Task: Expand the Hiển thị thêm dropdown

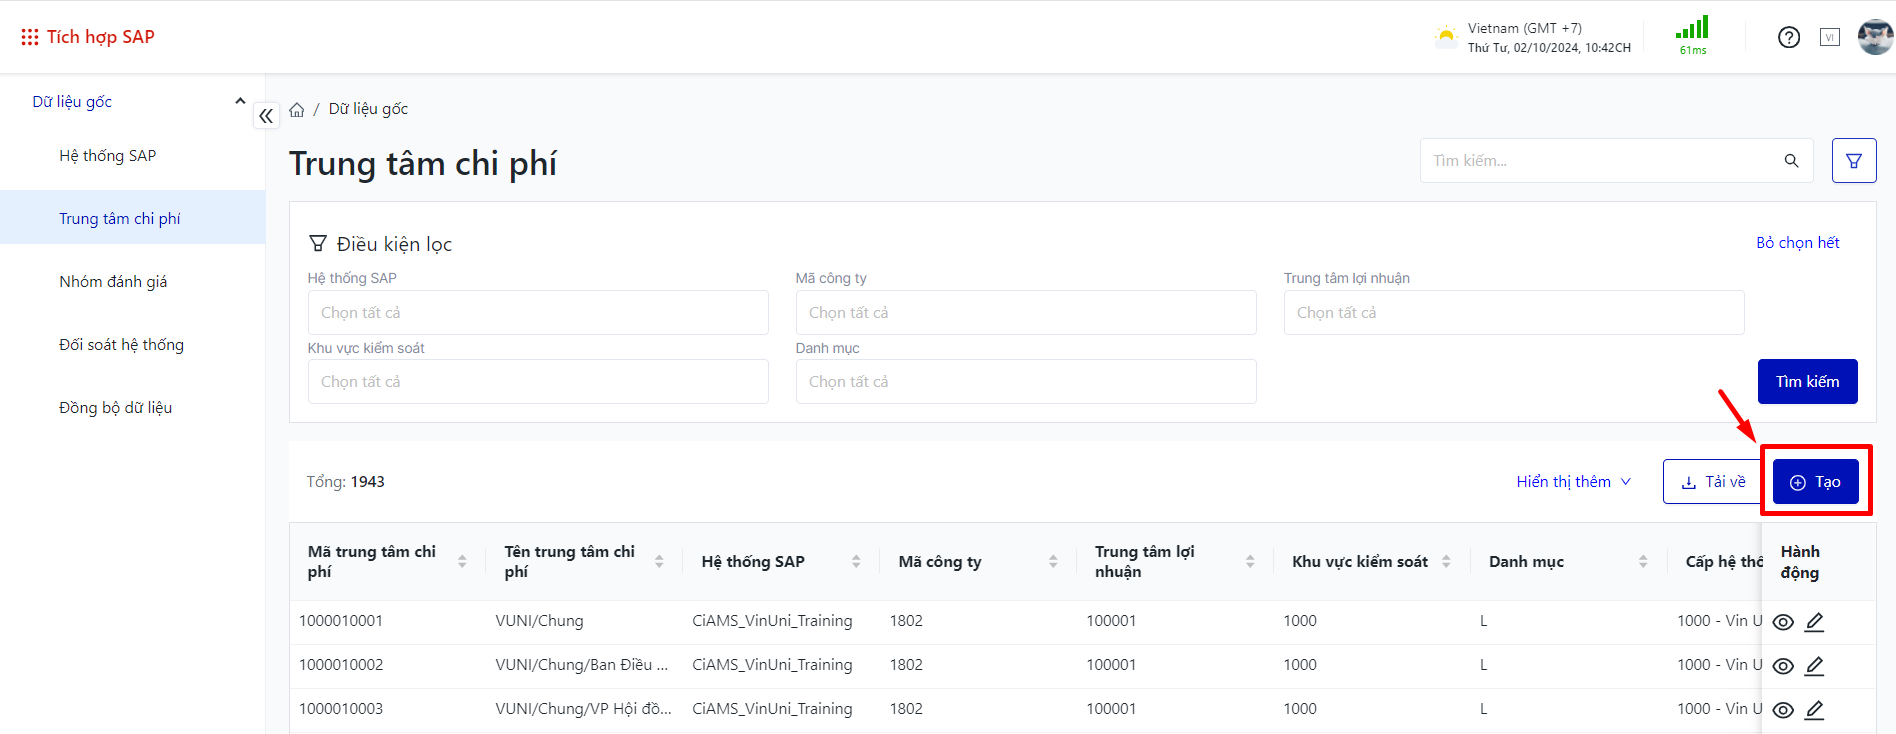Action: (x=1573, y=482)
